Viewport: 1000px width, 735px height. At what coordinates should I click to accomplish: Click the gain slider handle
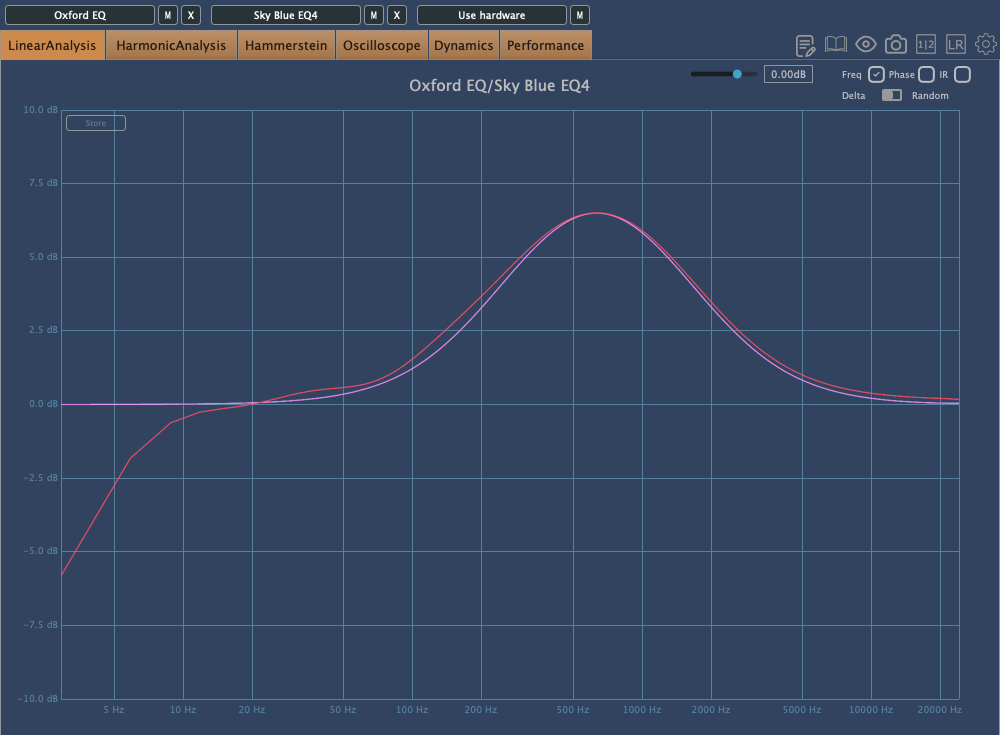(737, 74)
